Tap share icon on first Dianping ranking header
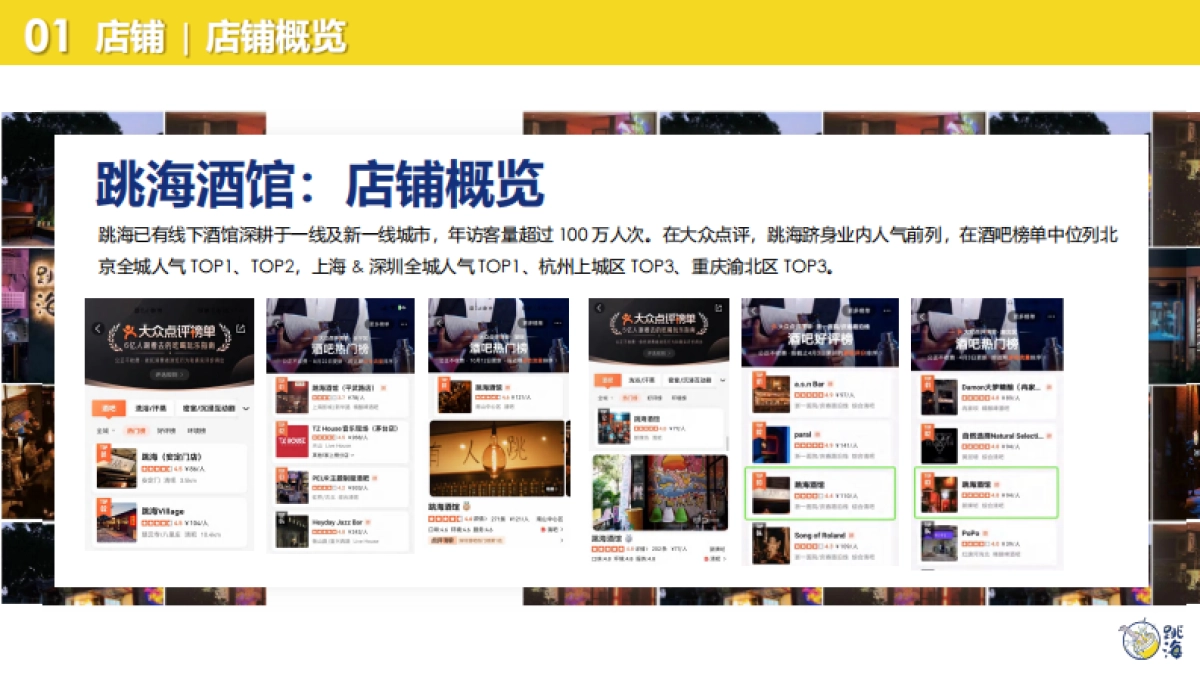Screen dimensions: 1200x675 [240, 328]
